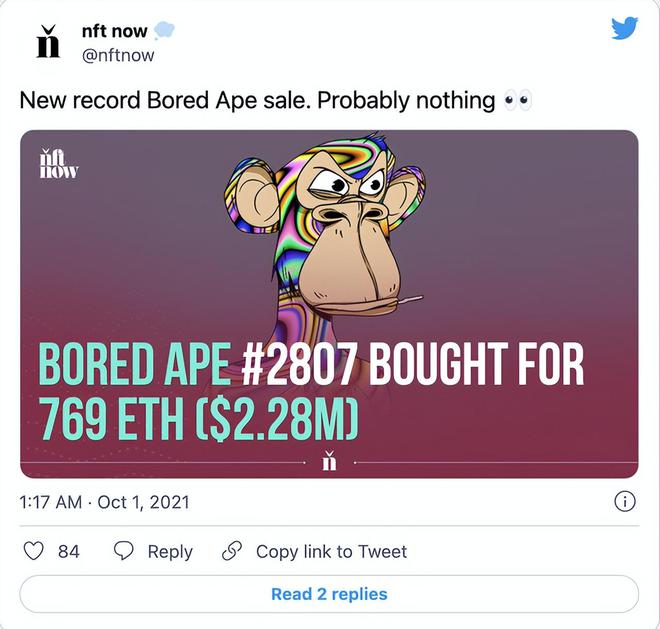Open the nft now display name
Viewport: 660px width, 629px height.
[x=114, y=32]
